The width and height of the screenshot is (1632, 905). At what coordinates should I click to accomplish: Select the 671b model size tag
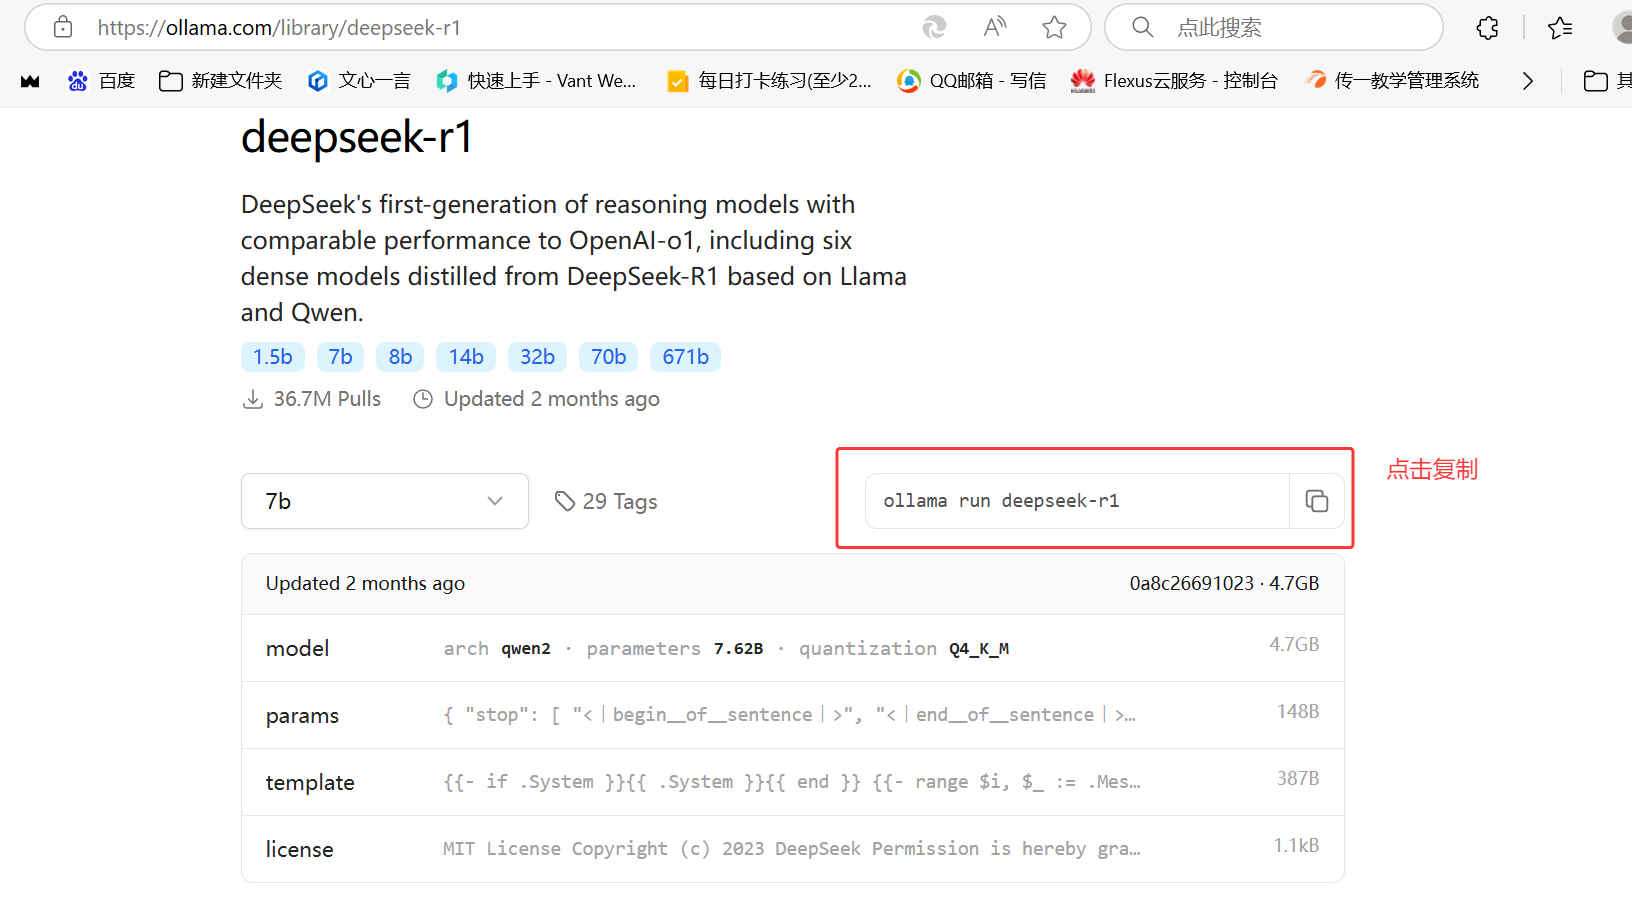[685, 357]
